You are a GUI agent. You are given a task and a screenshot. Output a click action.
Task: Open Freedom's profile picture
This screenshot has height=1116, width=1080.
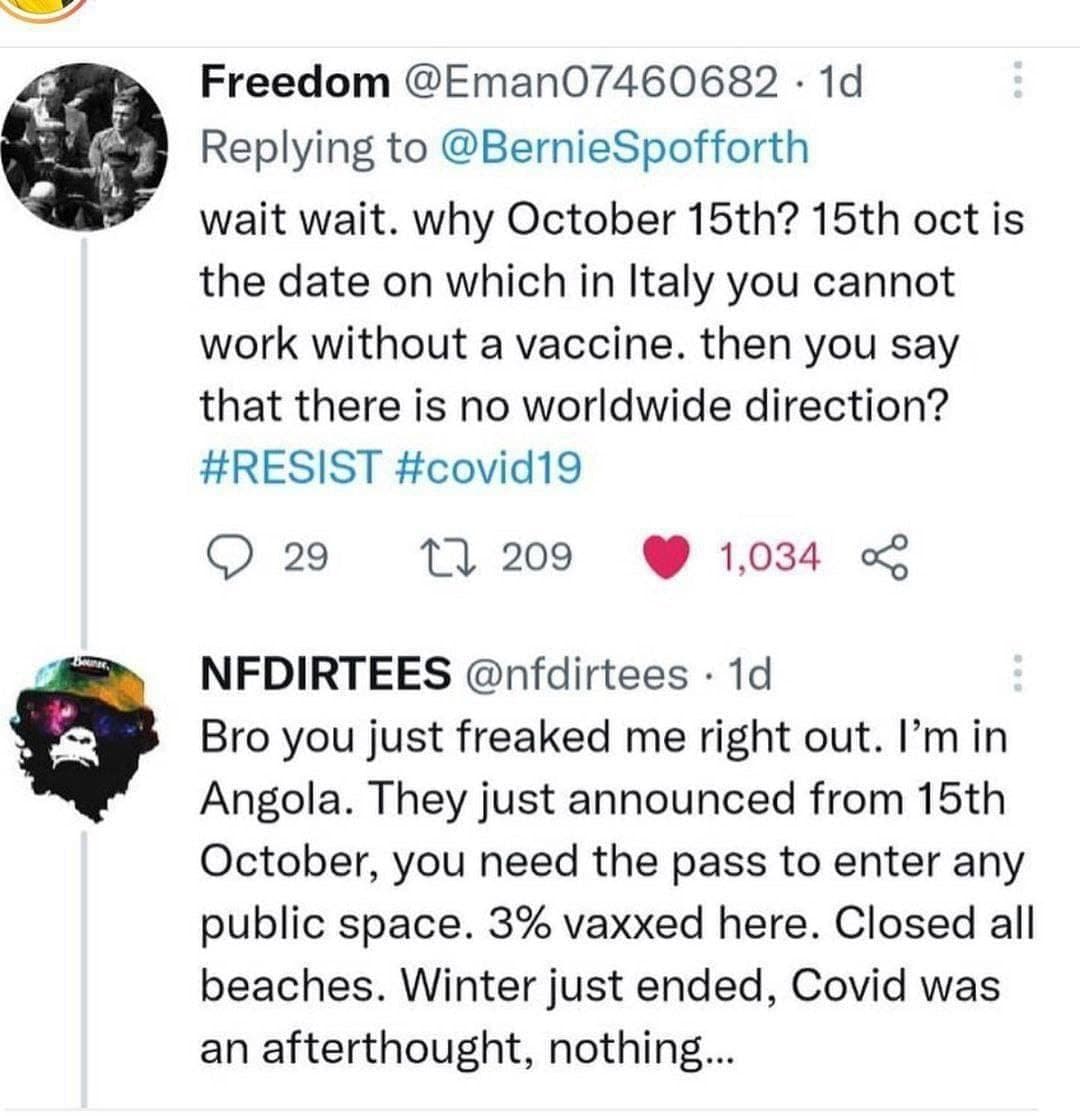tap(82, 150)
